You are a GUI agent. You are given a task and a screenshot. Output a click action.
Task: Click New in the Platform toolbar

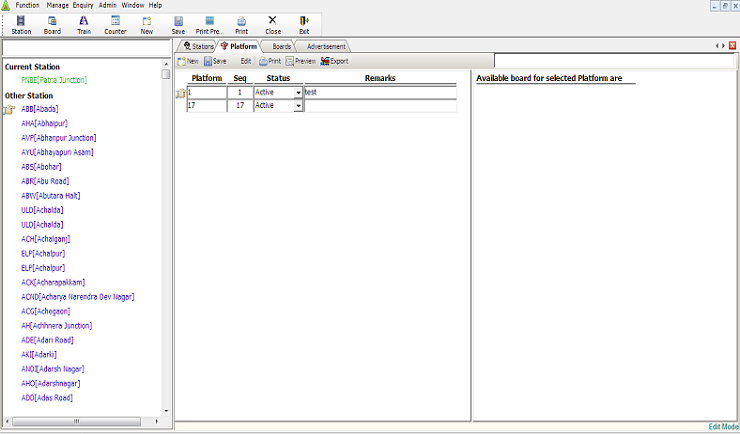(188, 61)
